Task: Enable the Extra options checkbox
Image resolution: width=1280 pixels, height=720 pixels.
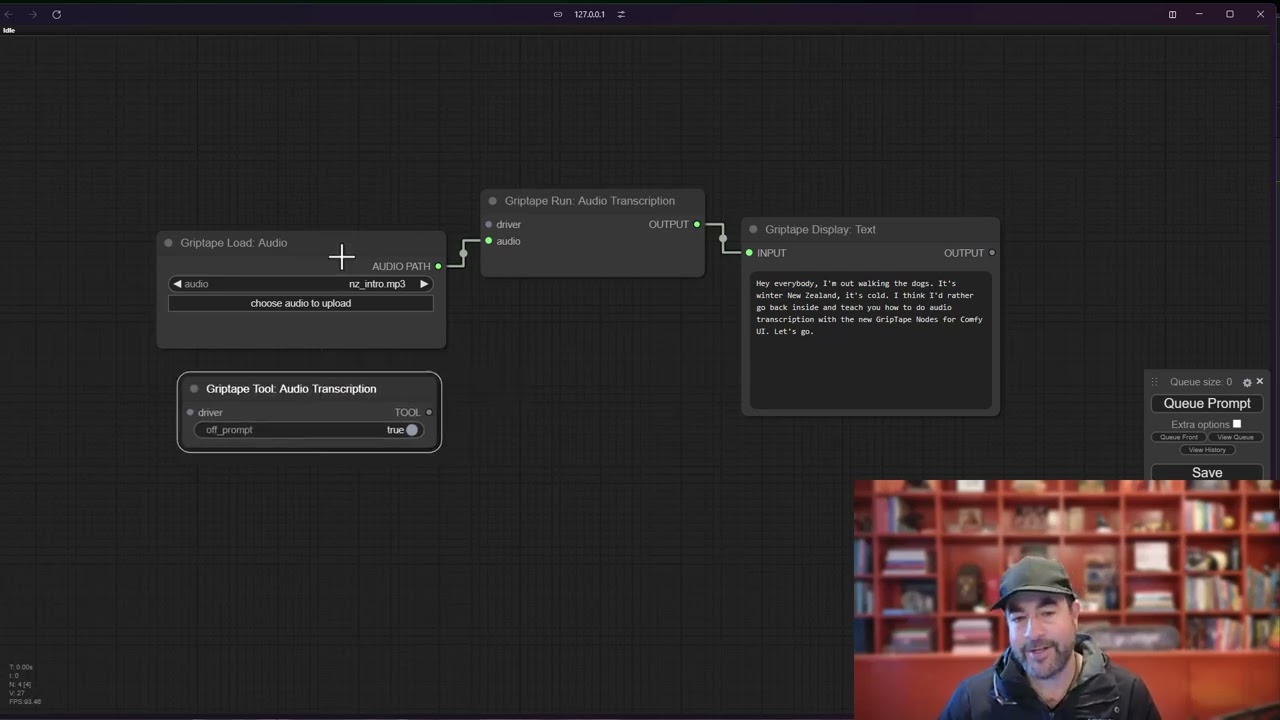Action: click(1237, 424)
